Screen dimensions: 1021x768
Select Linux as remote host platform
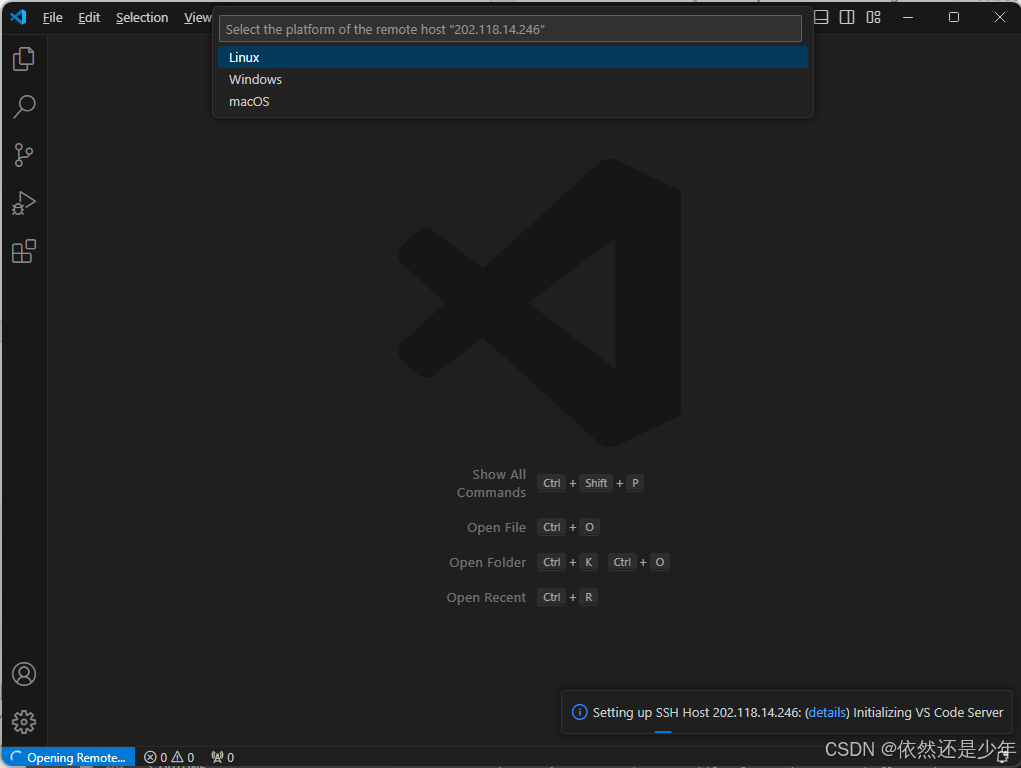[x=512, y=57]
